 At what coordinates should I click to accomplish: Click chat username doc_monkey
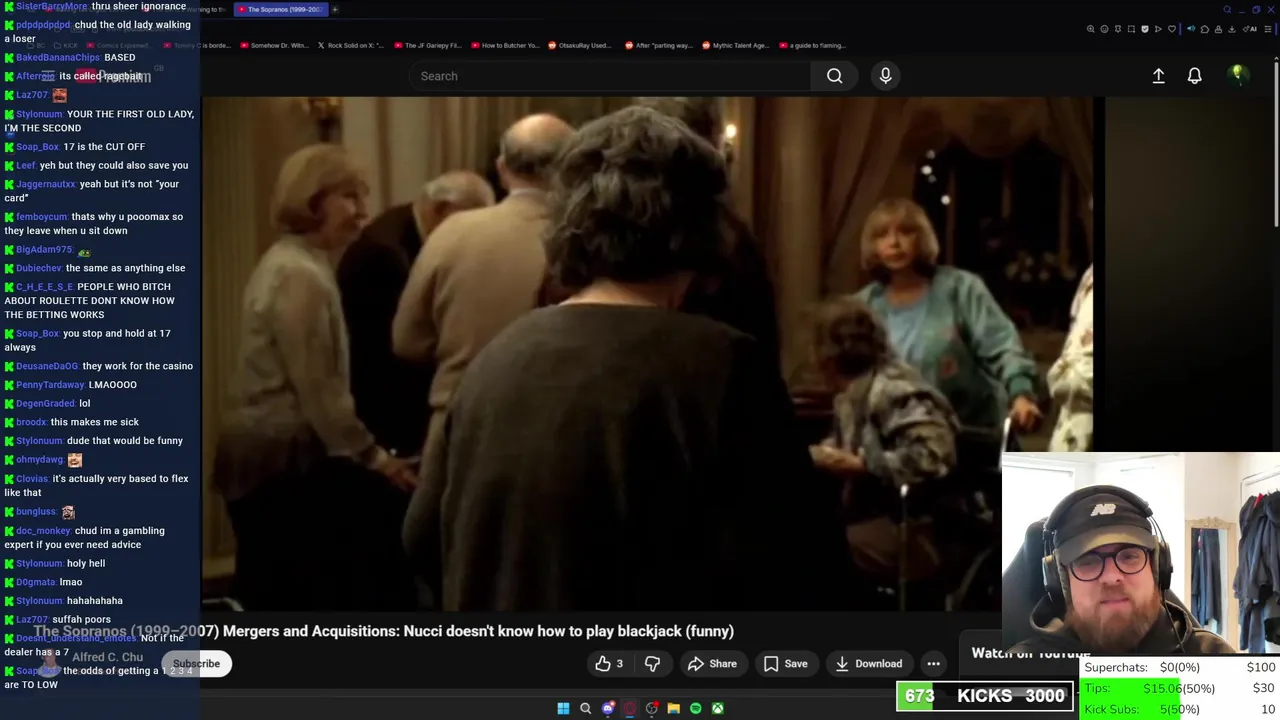click(x=43, y=531)
